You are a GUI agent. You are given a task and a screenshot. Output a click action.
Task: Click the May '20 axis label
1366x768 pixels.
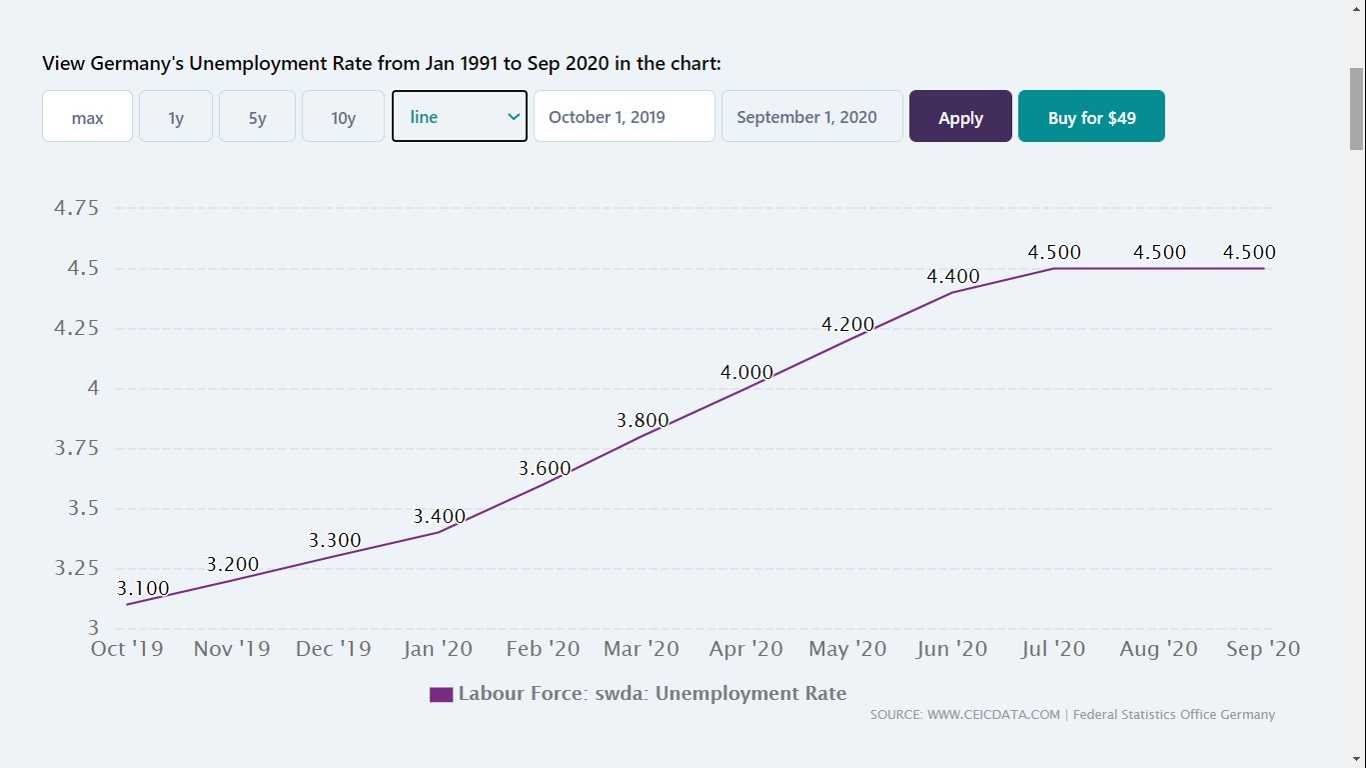(847, 648)
